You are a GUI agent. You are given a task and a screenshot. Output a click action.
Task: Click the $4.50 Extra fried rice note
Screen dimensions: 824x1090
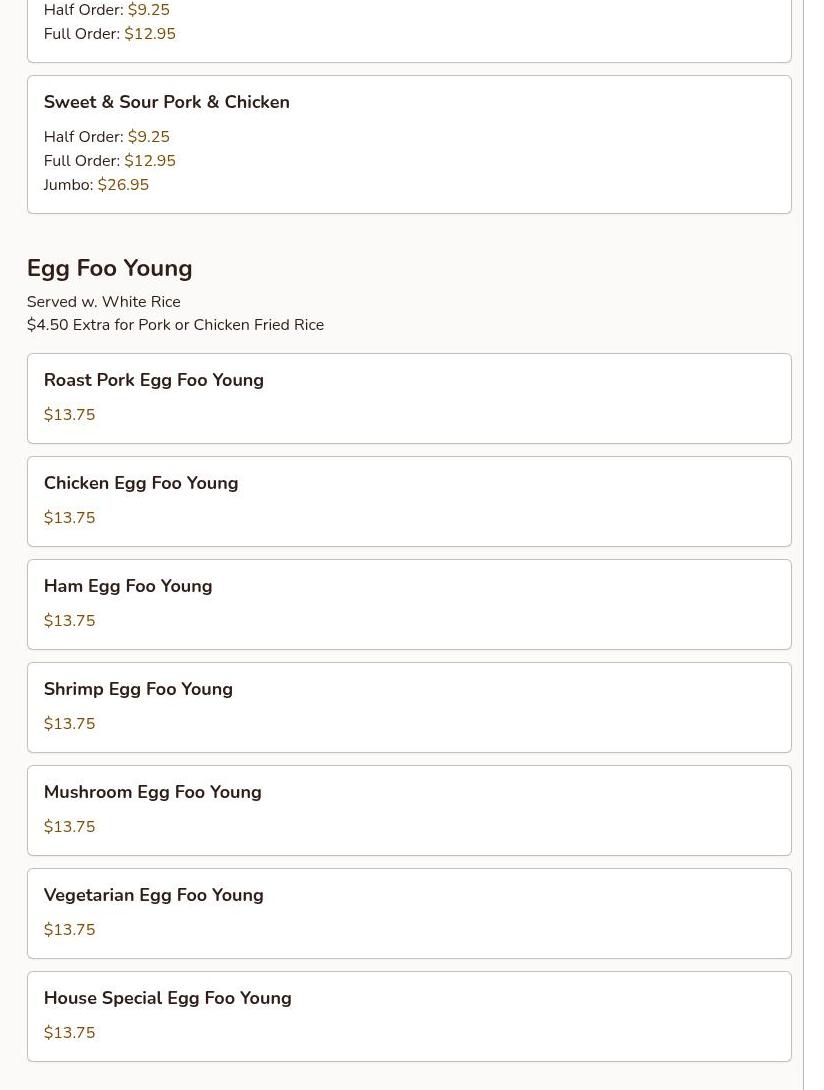175,325
